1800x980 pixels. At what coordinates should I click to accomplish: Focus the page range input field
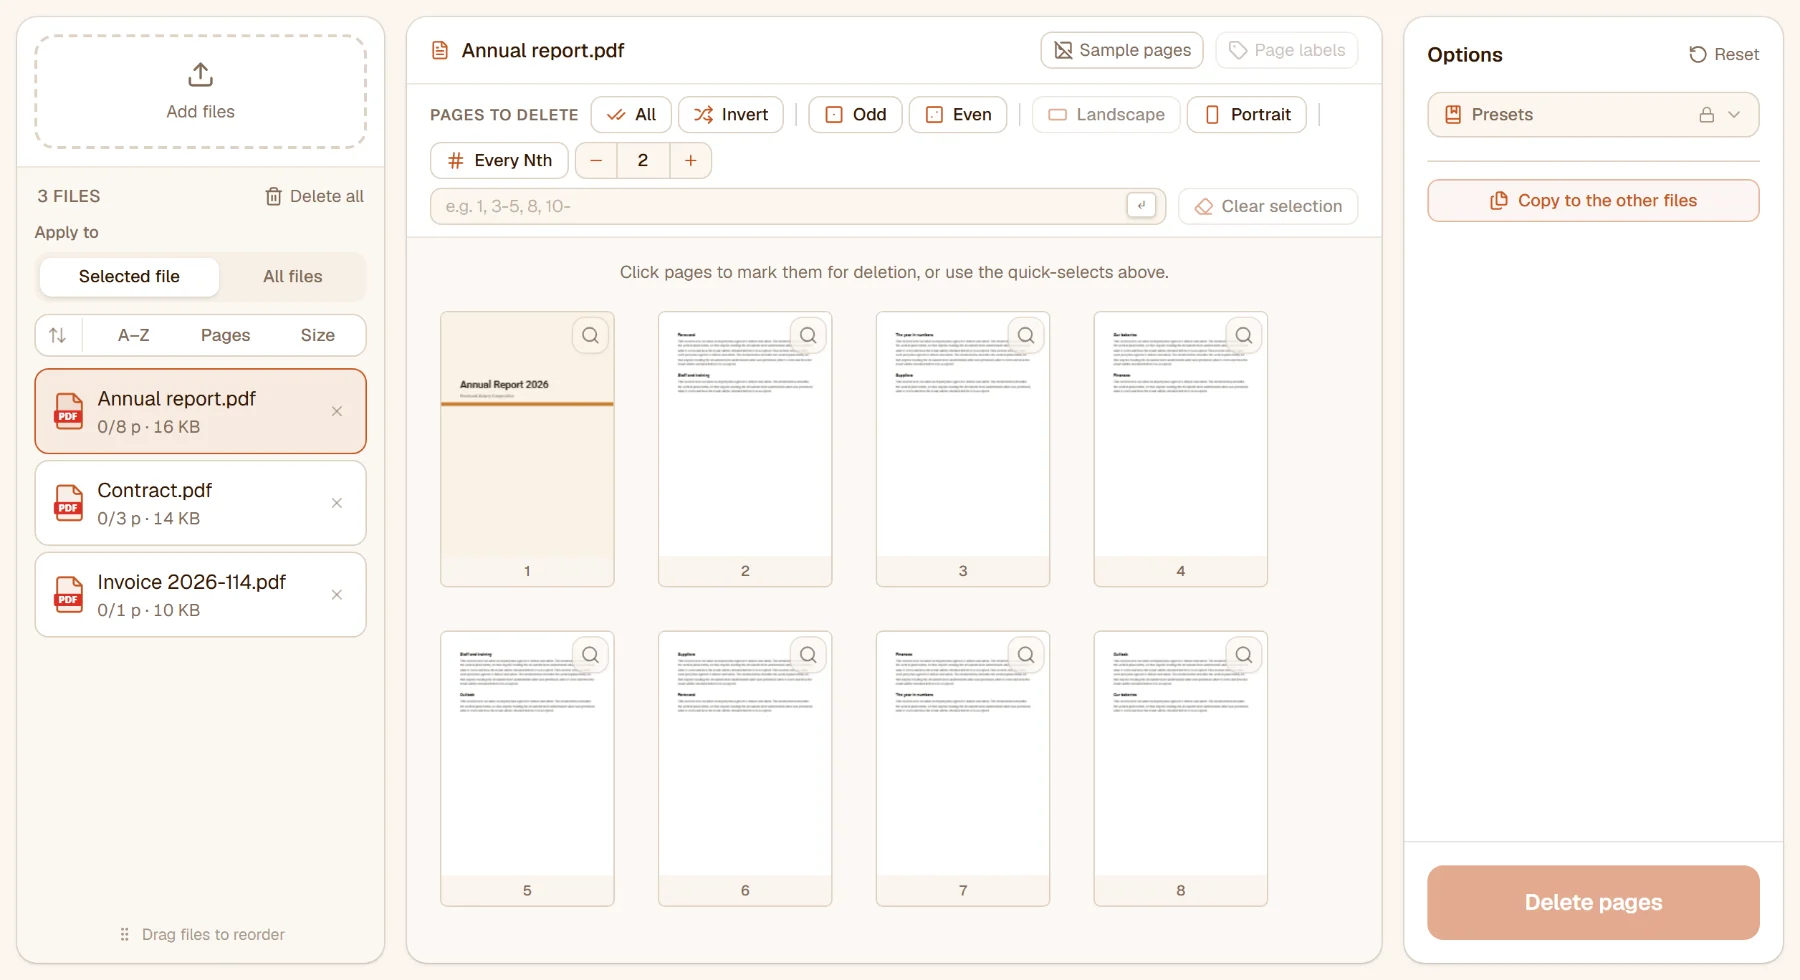pyautogui.click(x=797, y=206)
